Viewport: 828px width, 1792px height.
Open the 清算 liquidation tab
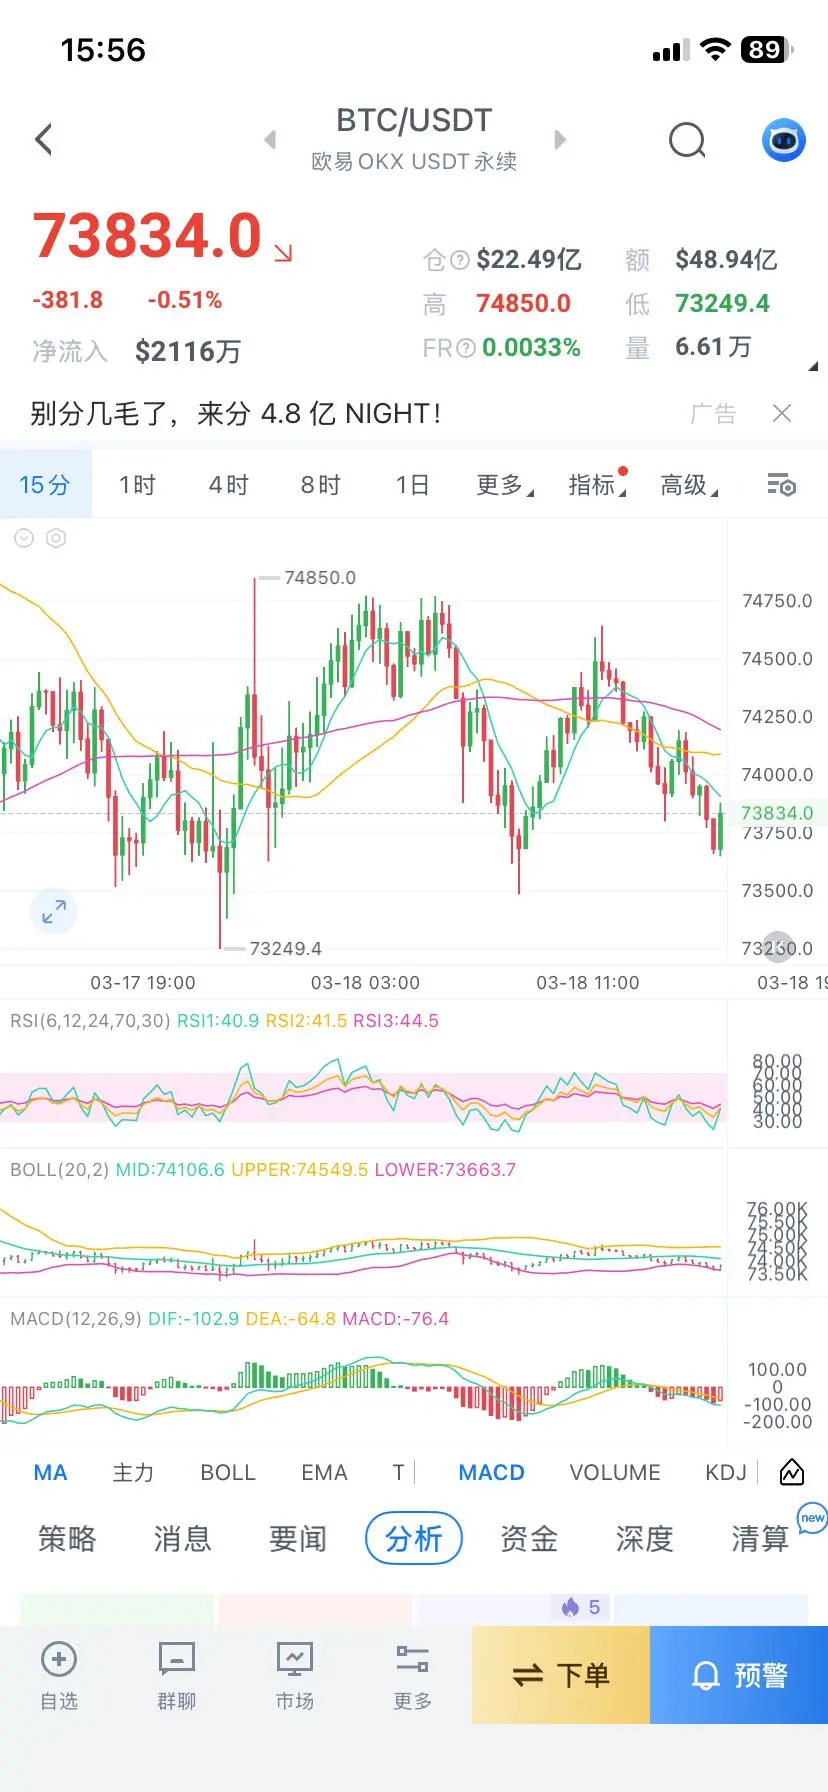760,1538
